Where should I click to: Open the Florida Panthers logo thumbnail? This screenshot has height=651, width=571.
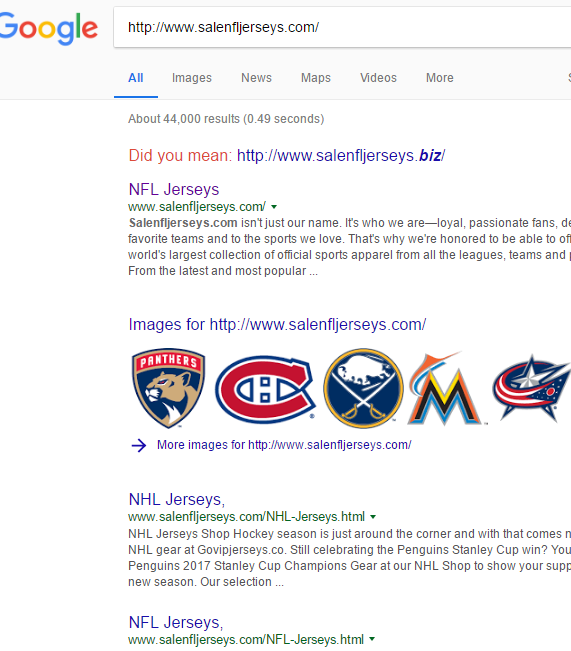pos(168,388)
